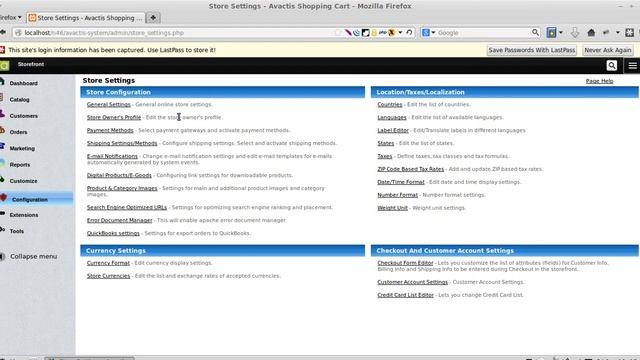Click Save Passwords With LastPass button
Screen dimensions: 640x360
coord(531,50)
